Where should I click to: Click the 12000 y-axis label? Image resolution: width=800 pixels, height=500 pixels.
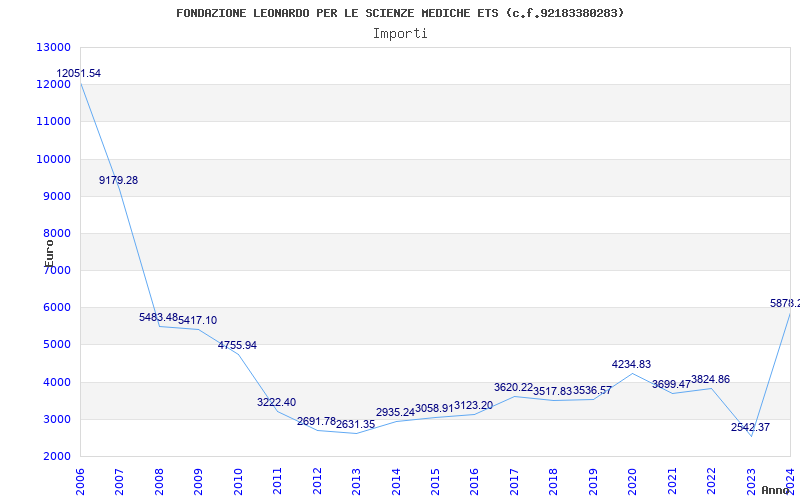click(53, 85)
